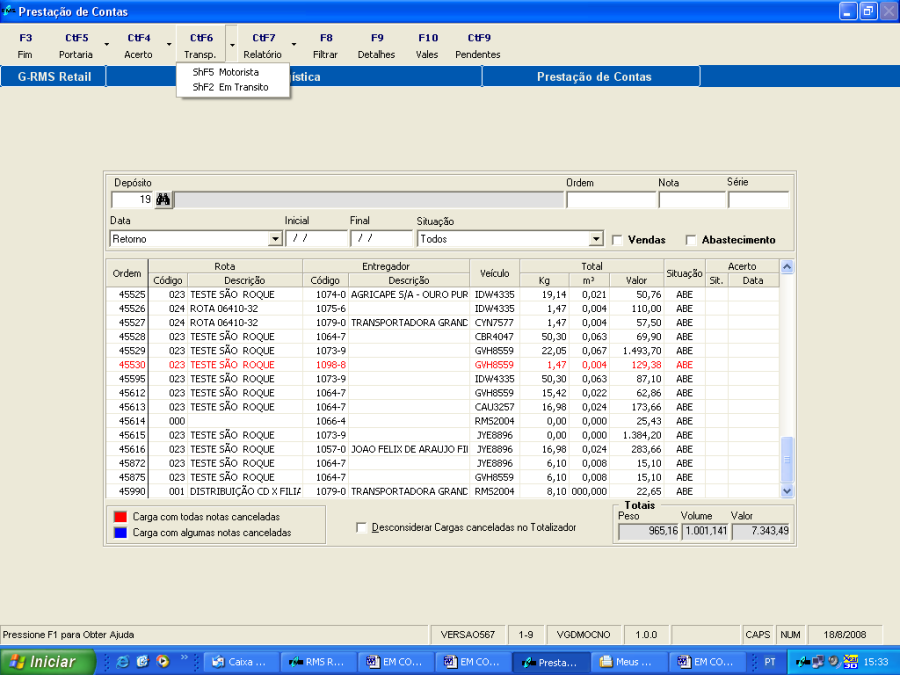900x675 pixels.
Task: Open Internet Explorer from quick launch
Action: [122, 662]
